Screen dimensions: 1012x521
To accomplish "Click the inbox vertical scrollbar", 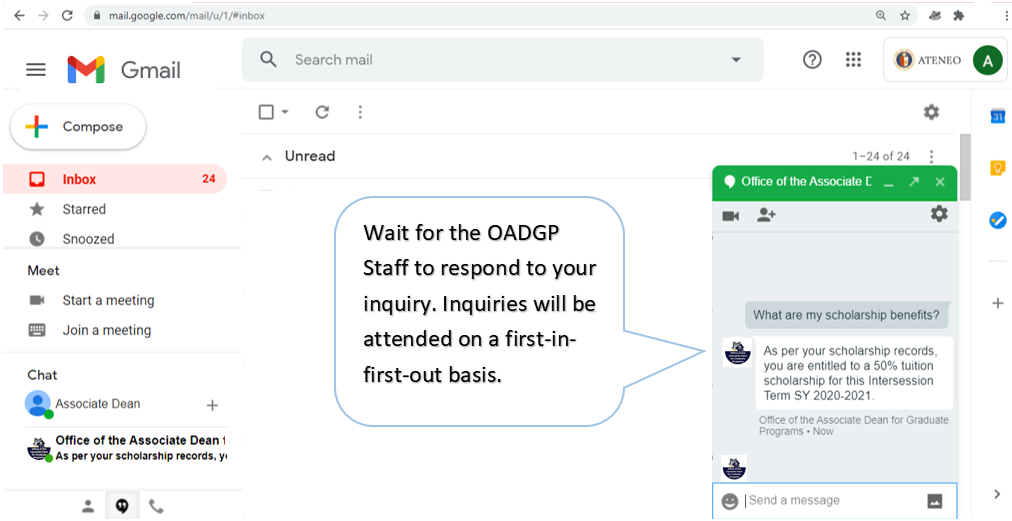I will pyautogui.click(x=965, y=168).
